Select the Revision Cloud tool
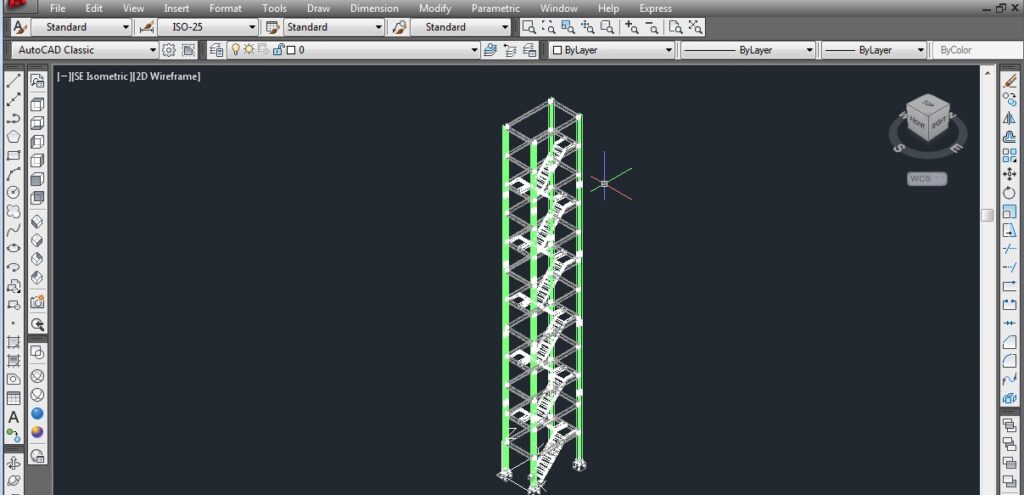 [14, 212]
